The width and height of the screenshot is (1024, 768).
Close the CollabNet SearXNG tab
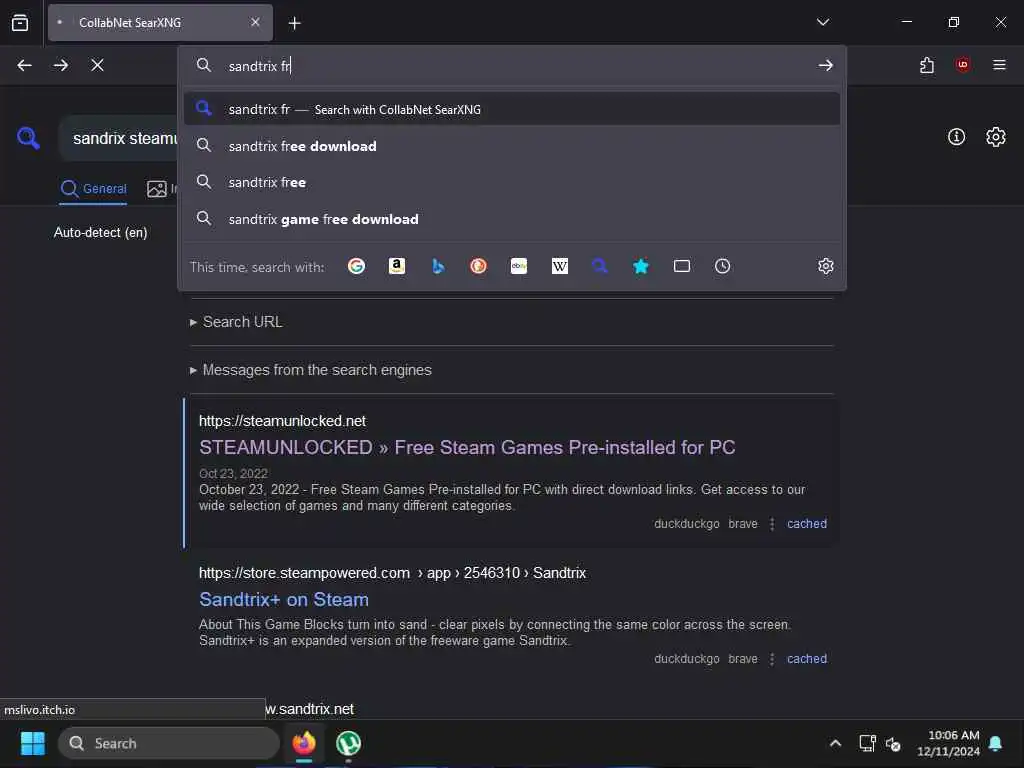255,22
